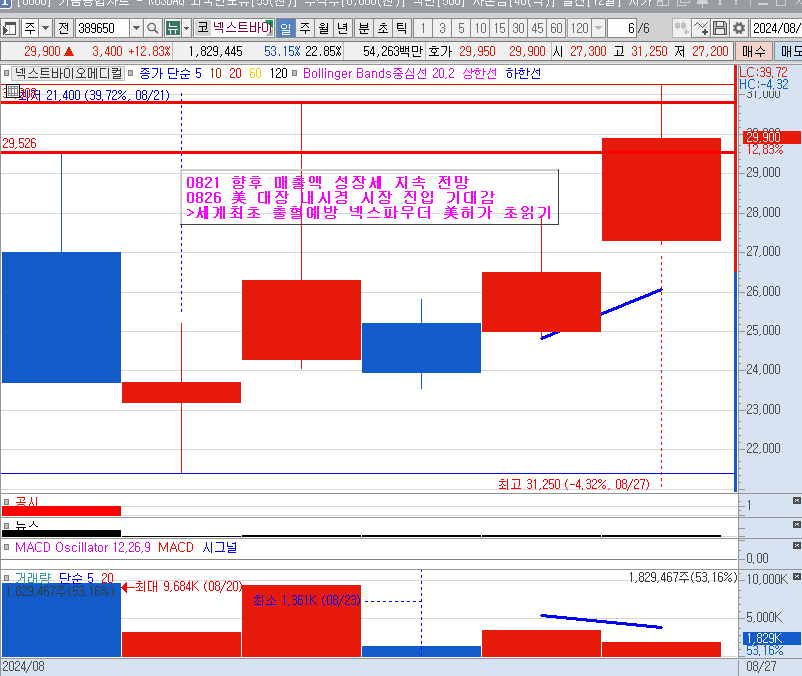
Task: Open the dropdown next to 주 at far left
Action: [46, 28]
